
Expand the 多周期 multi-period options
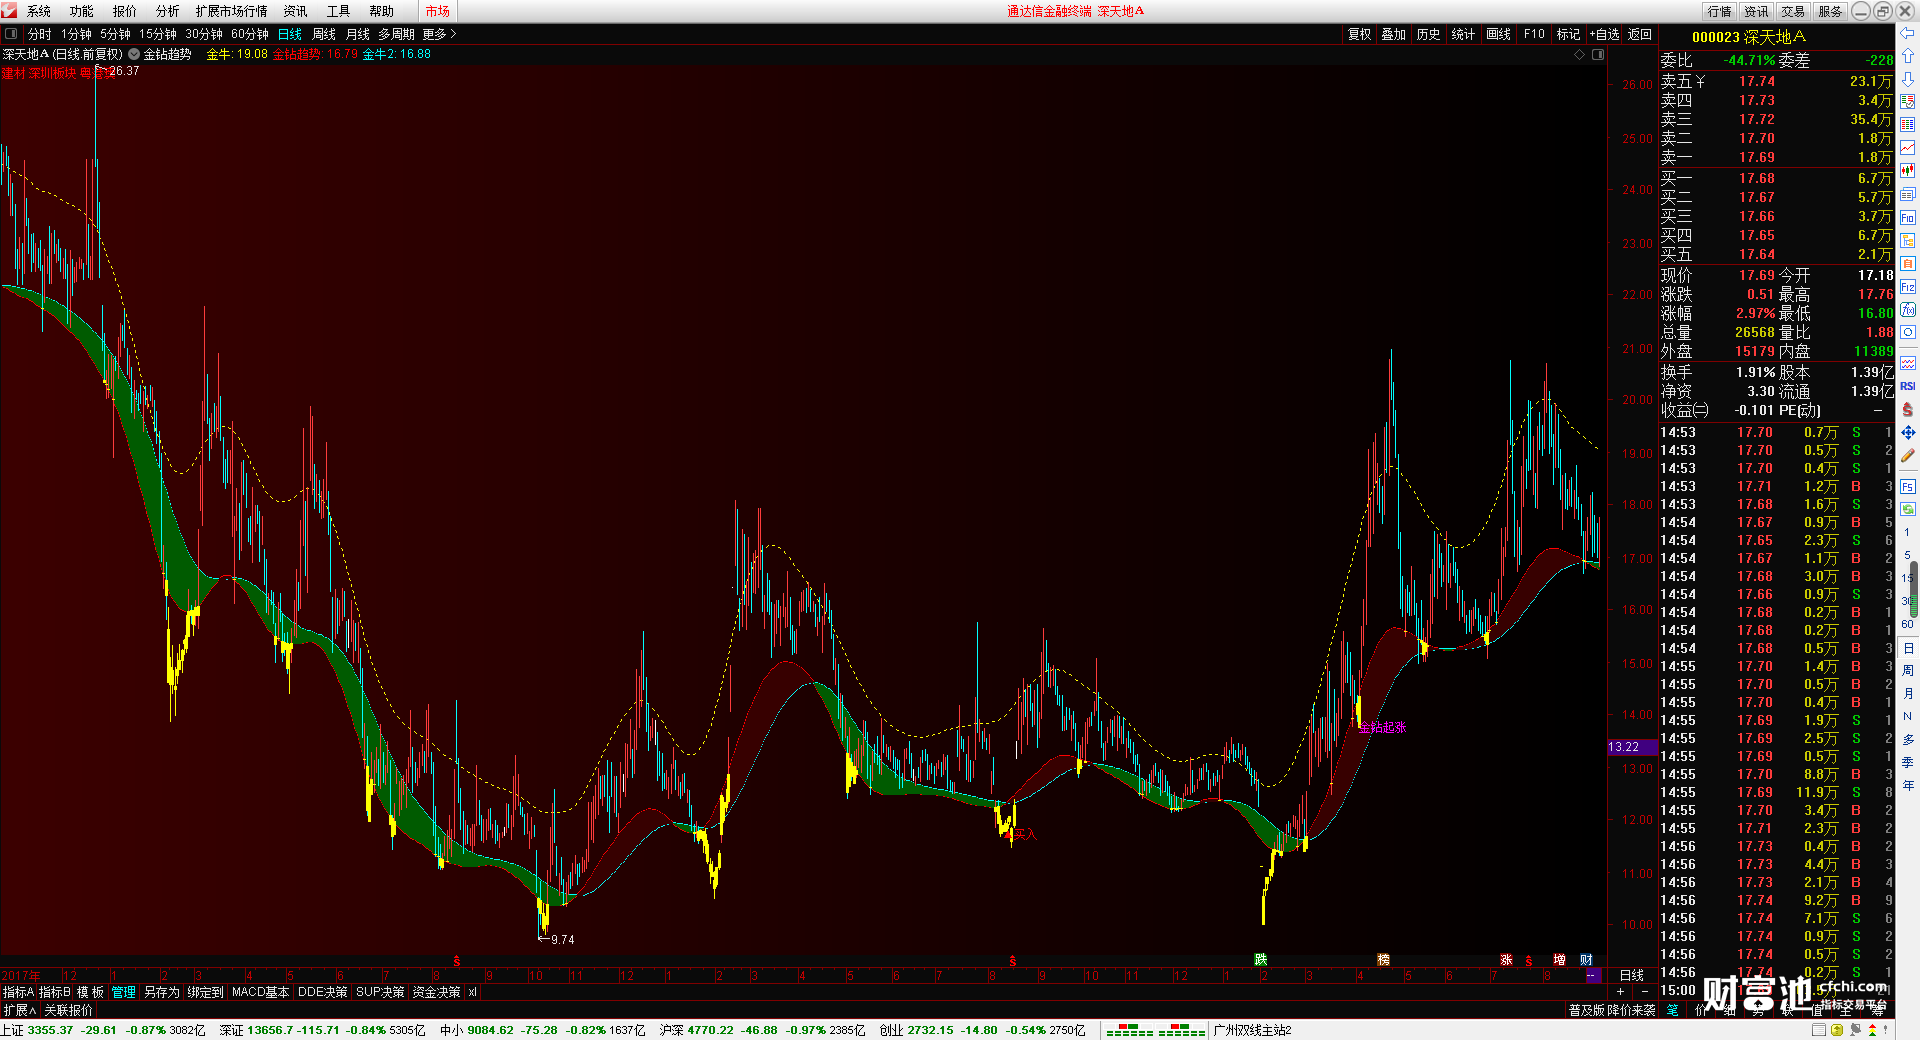(x=396, y=34)
